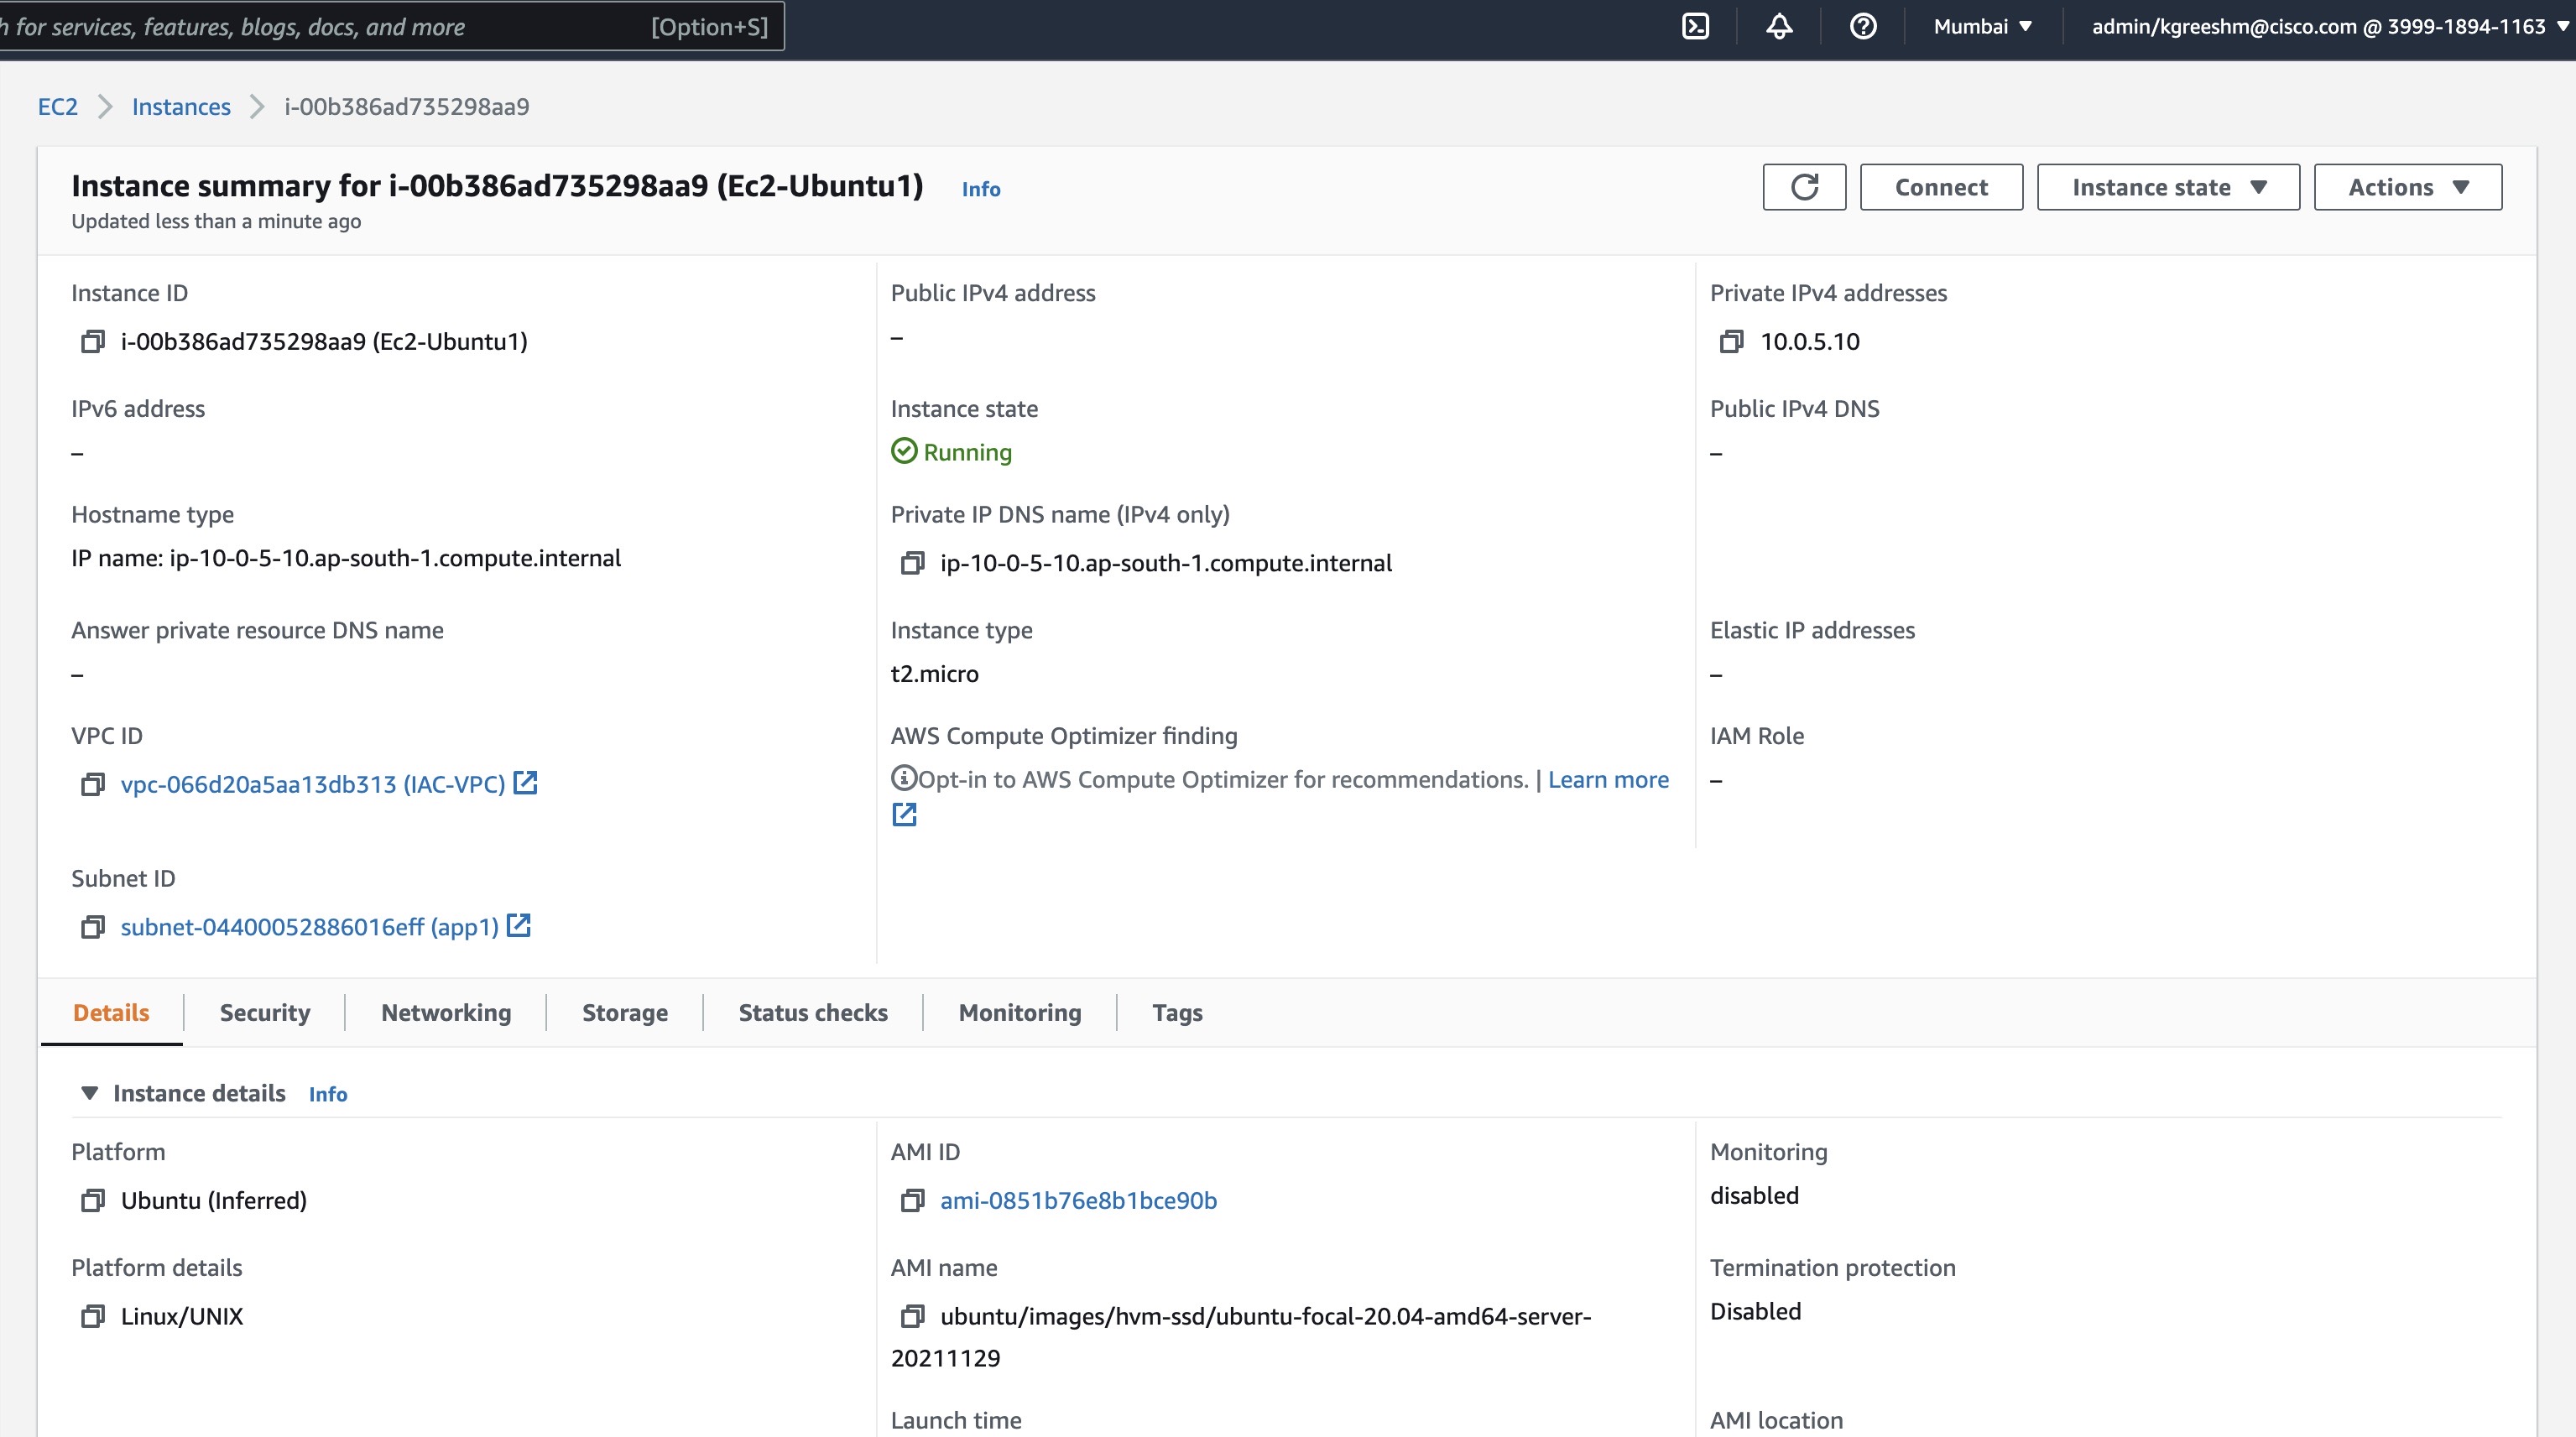Screen dimensions: 2576x1437
Task: Open the CloudShell terminal icon
Action: point(1696,27)
